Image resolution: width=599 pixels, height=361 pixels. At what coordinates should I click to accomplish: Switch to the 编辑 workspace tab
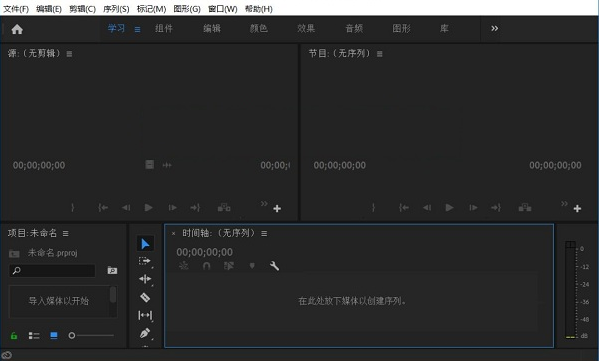pos(212,28)
